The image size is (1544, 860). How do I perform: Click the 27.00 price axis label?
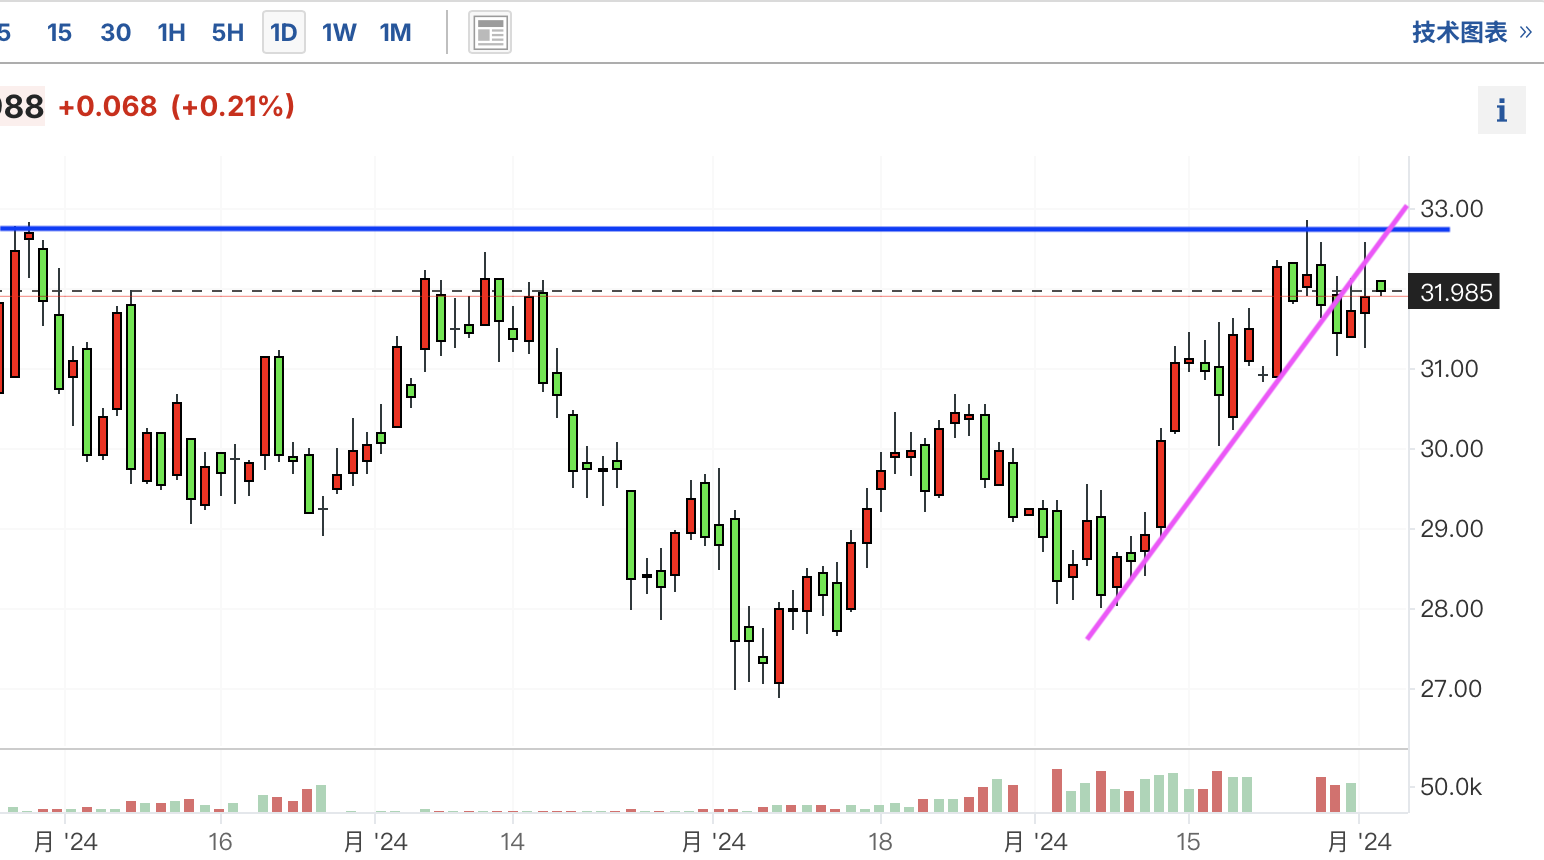pyautogui.click(x=1452, y=689)
